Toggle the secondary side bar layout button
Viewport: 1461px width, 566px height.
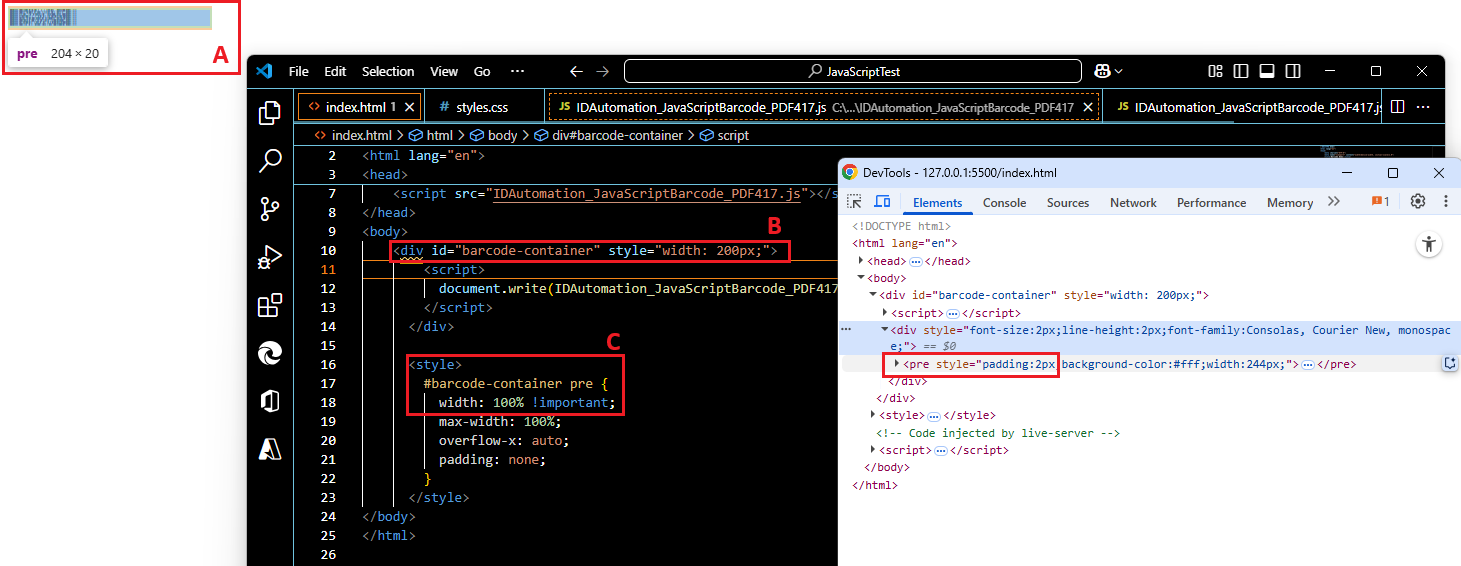pyautogui.click(x=1293, y=71)
